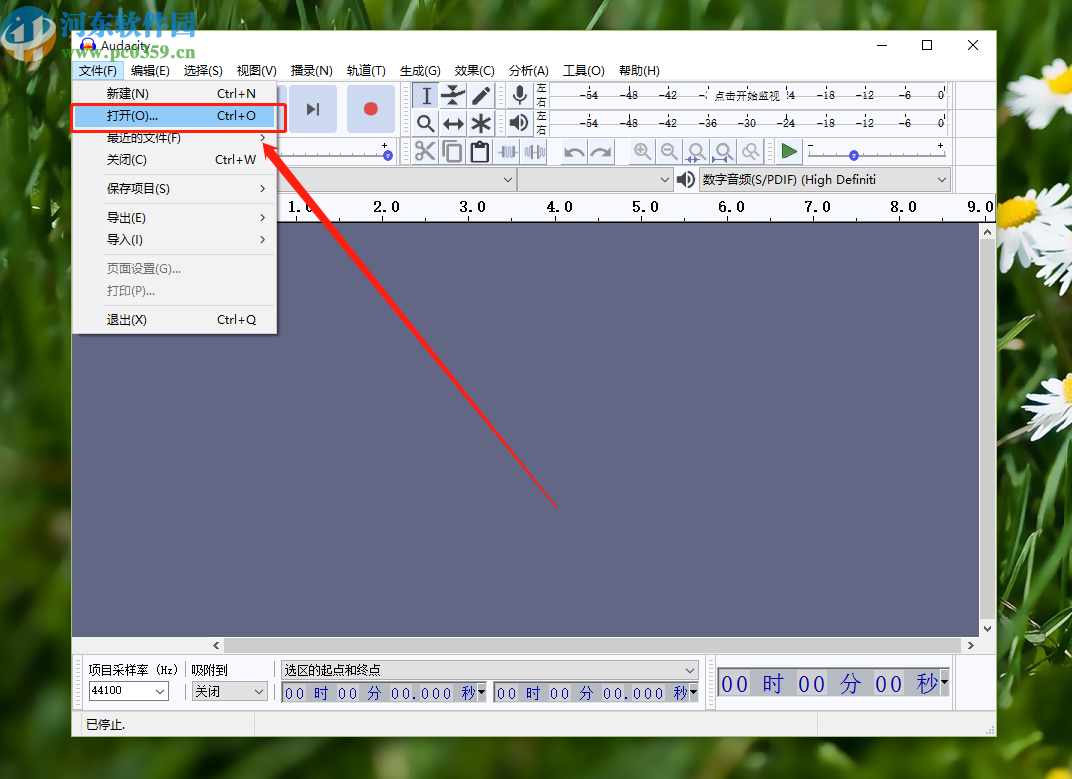Screen dimensions: 1072x779
Task: Open the Snap-To 关闭 dropdown
Action: point(230,691)
